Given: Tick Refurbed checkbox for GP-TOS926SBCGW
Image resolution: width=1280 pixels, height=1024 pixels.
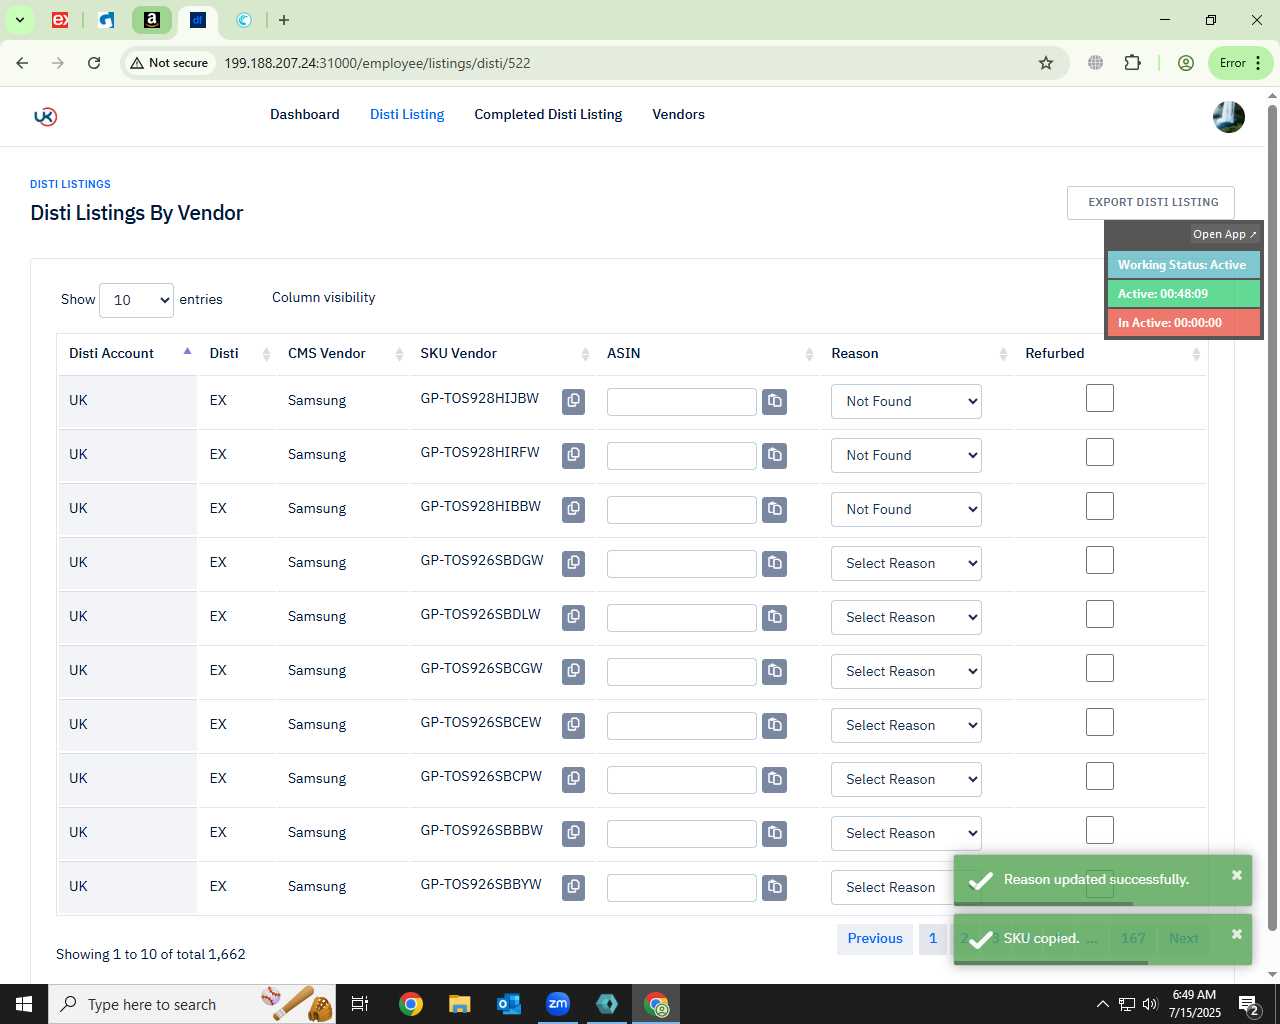Looking at the screenshot, I should coord(1100,668).
